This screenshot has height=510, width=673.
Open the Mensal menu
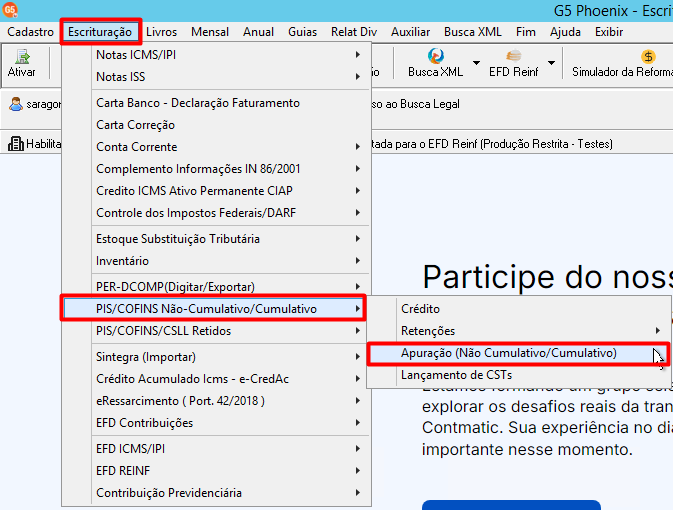click(x=210, y=32)
